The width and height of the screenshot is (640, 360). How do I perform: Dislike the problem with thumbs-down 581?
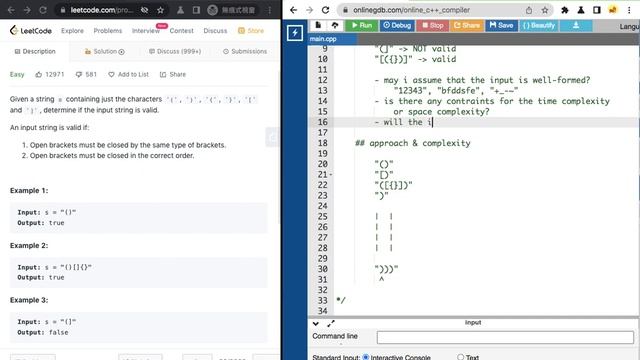click(86, 74)
